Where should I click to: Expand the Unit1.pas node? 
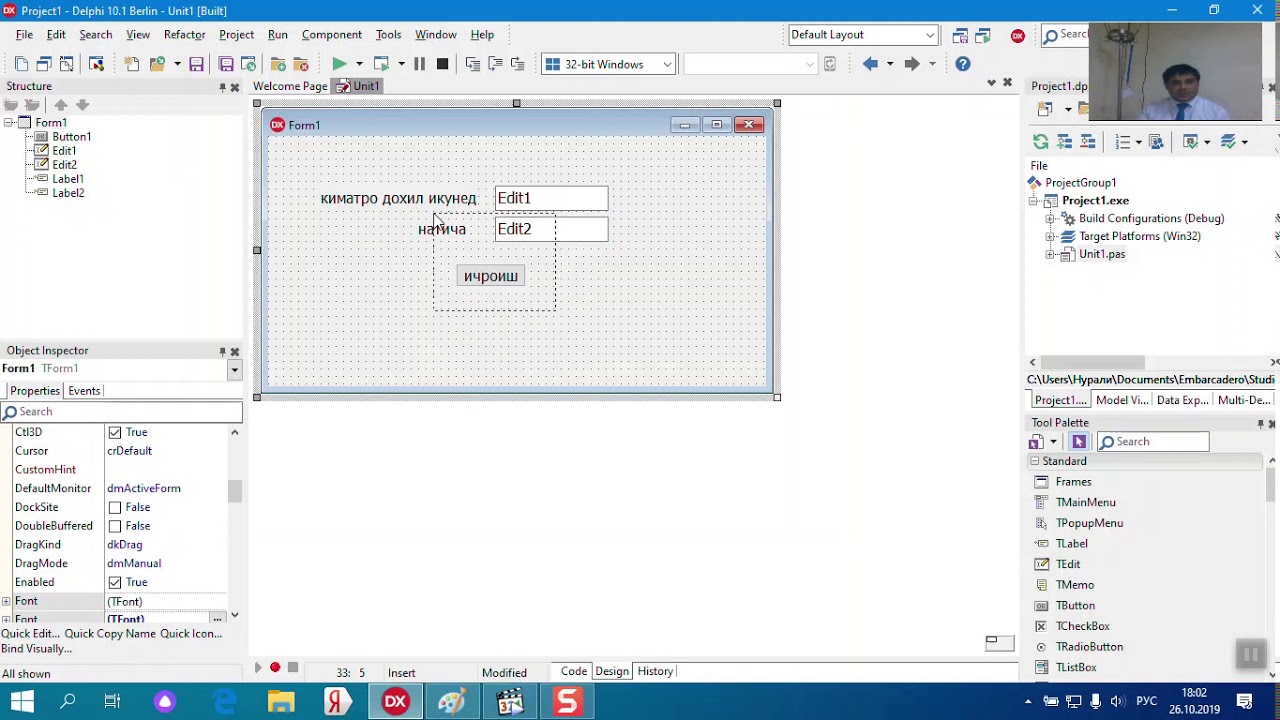[1050, 255]
